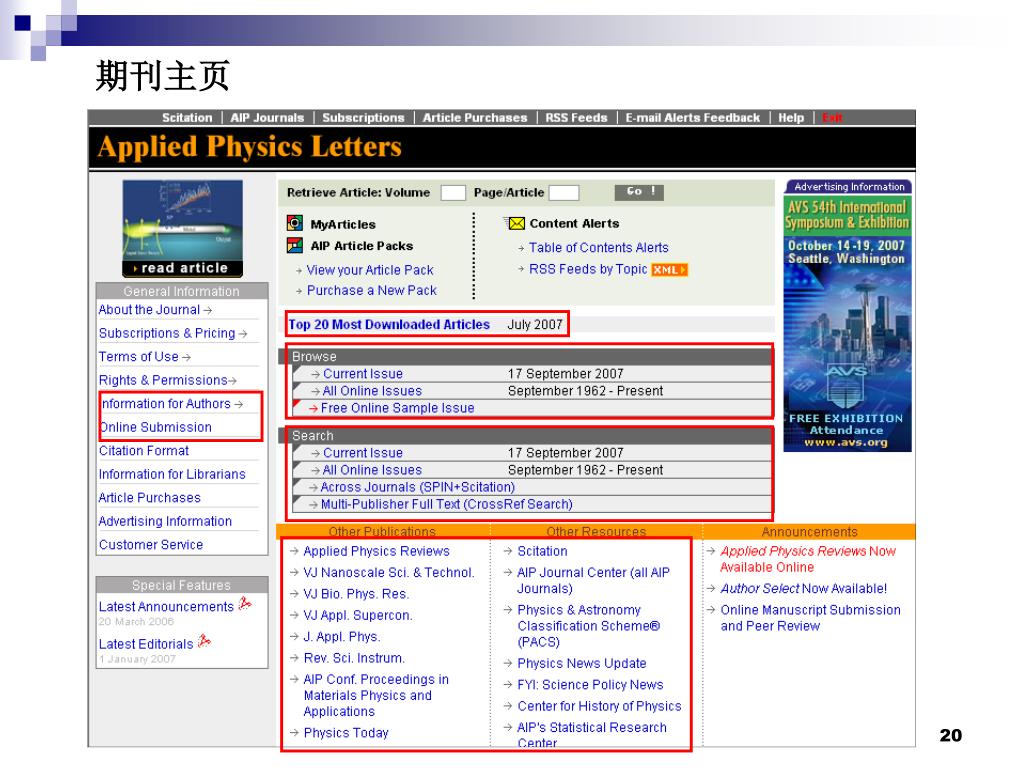Open AIP Journals in the top navigation
1024x768 pixels.
click(267, 118)
